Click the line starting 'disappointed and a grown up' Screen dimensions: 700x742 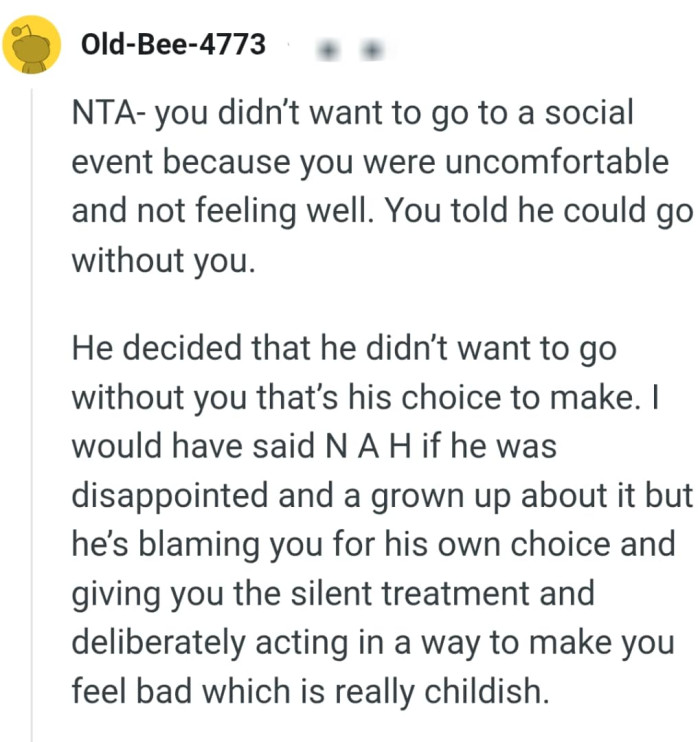pos(381,495)
